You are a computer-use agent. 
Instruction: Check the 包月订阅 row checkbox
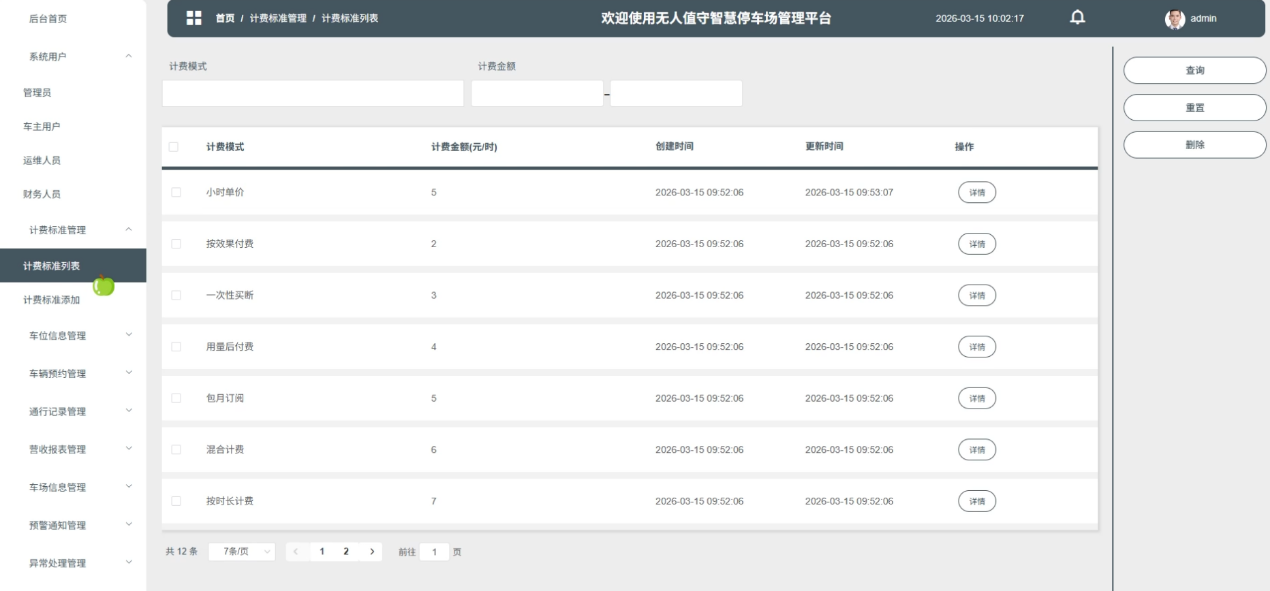(x=176, y=398)
